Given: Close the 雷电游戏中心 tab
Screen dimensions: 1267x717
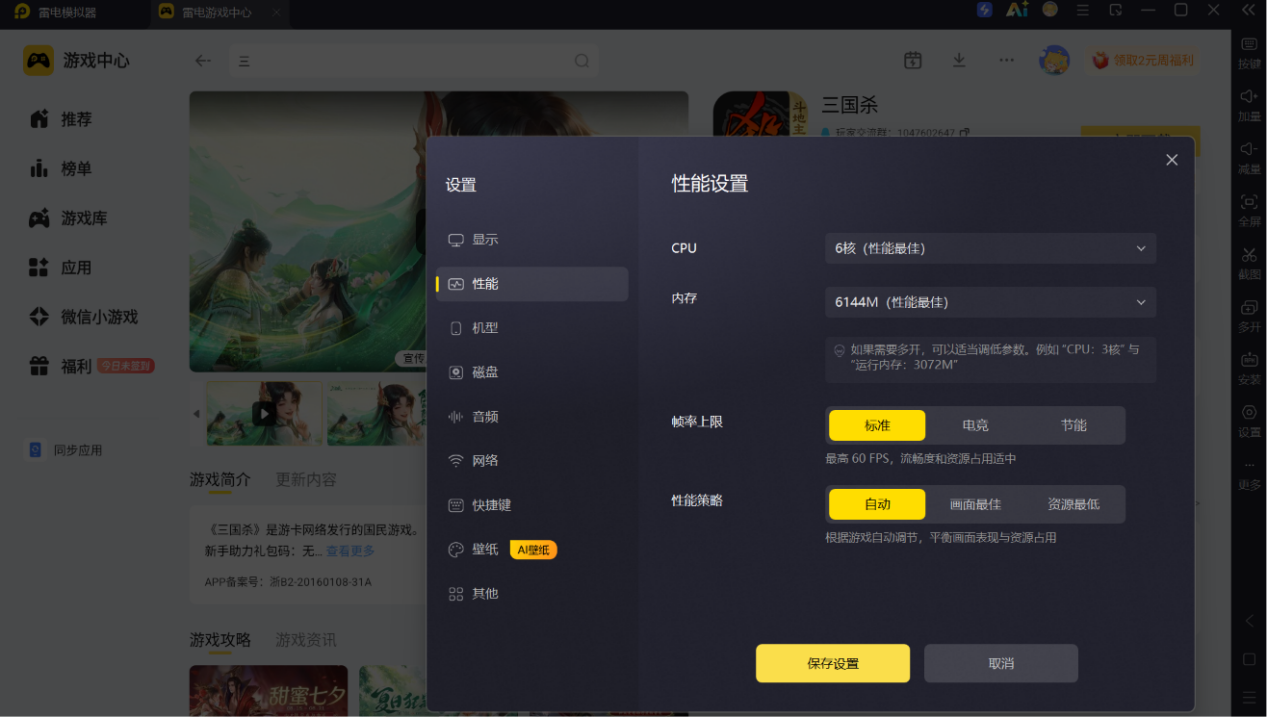Looking at the screenshot, I should pyautogui.click(x=276, y=12).
